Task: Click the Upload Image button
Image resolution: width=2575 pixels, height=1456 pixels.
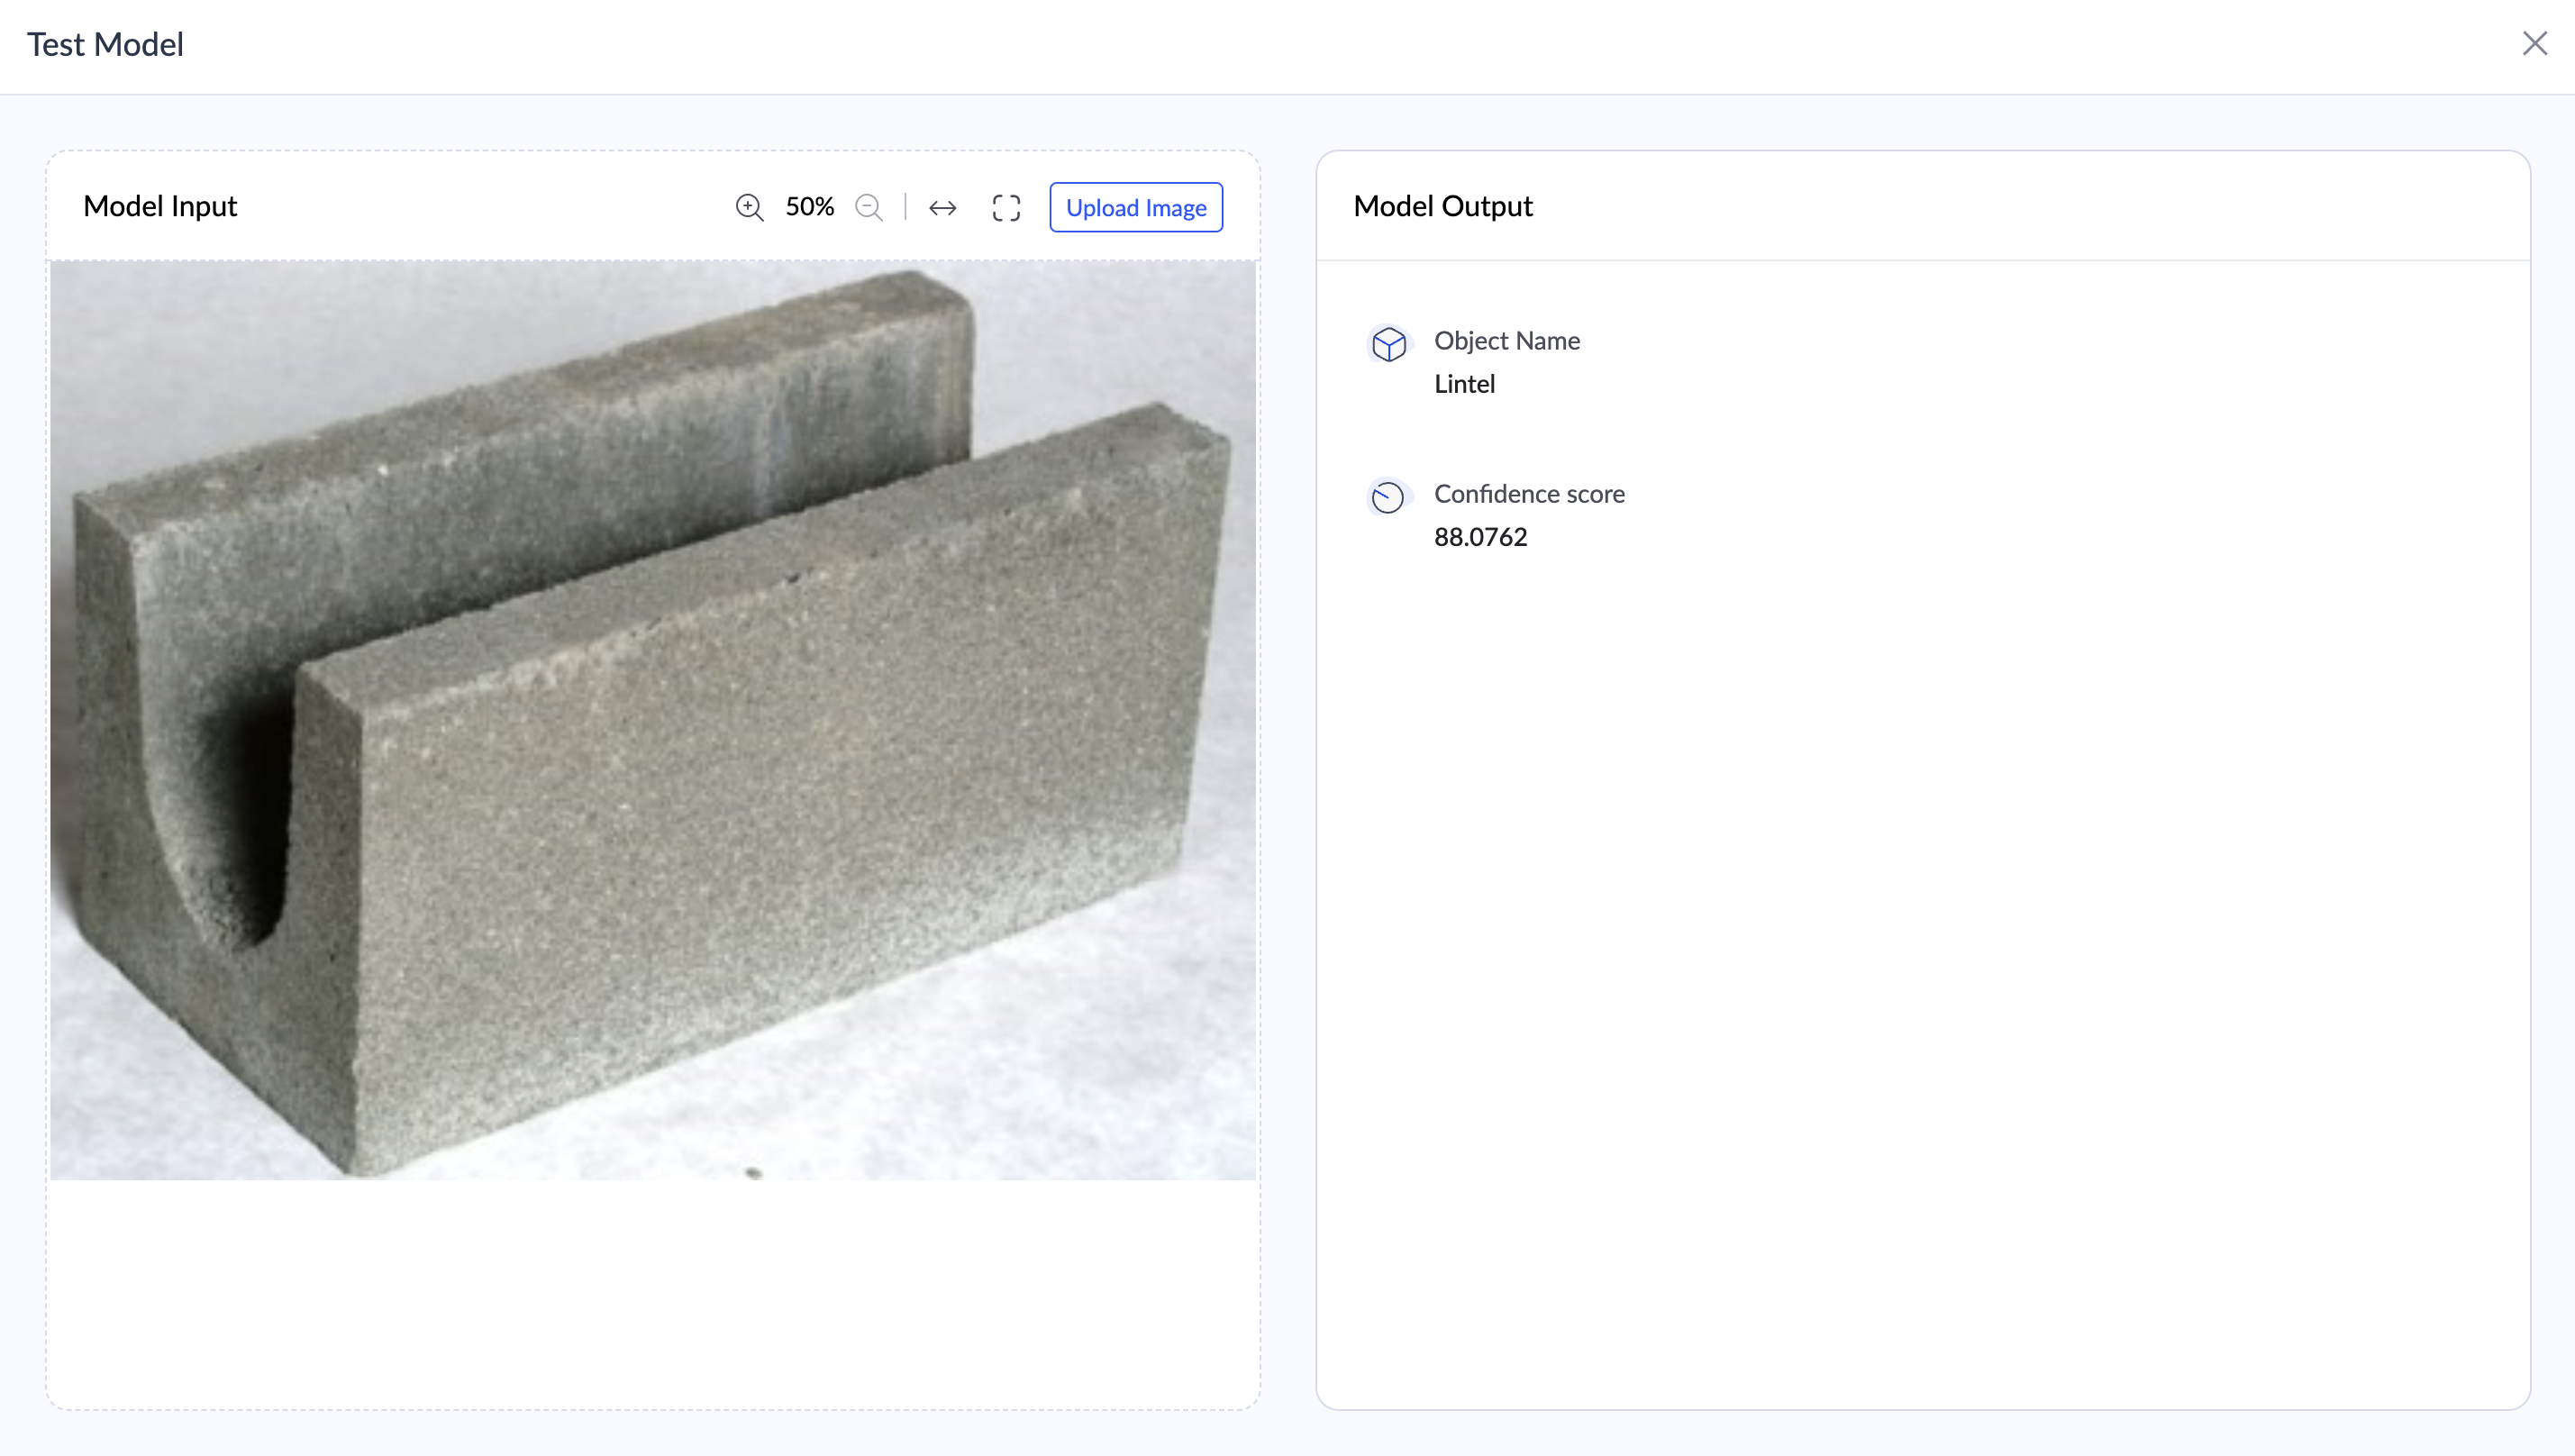Action: click(1135, 208)
